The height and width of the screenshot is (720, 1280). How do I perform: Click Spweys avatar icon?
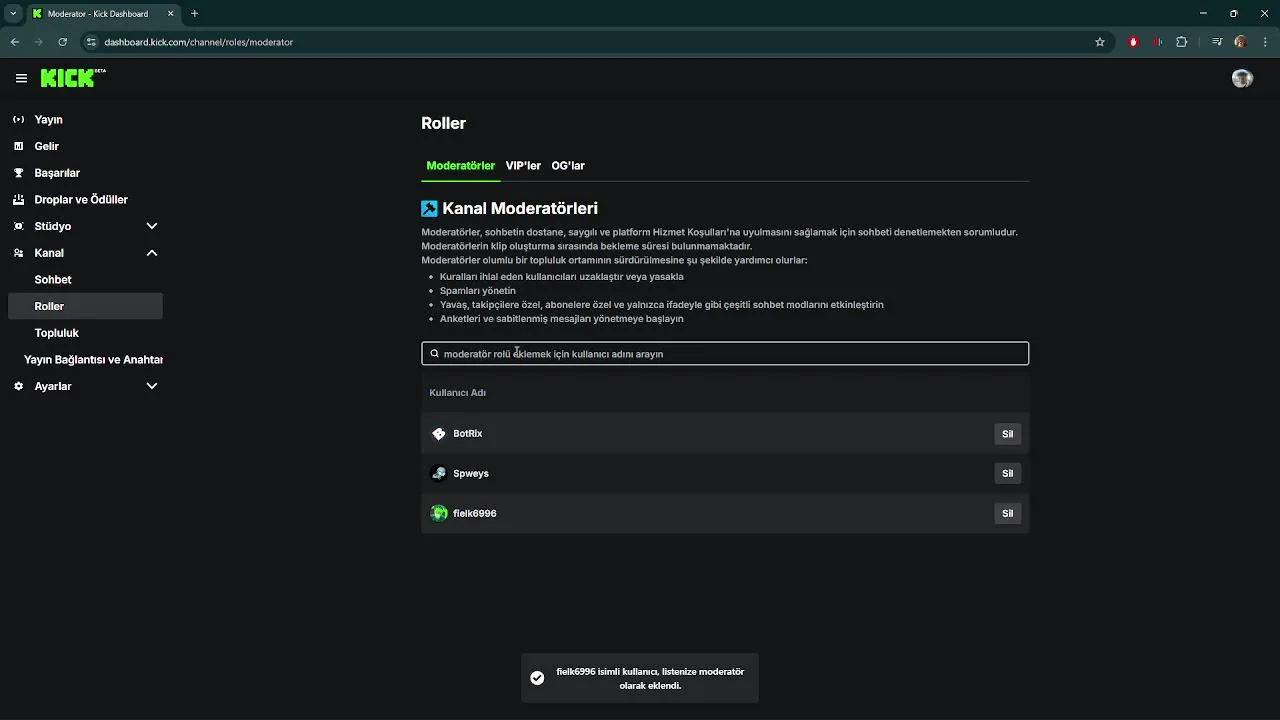438,473
